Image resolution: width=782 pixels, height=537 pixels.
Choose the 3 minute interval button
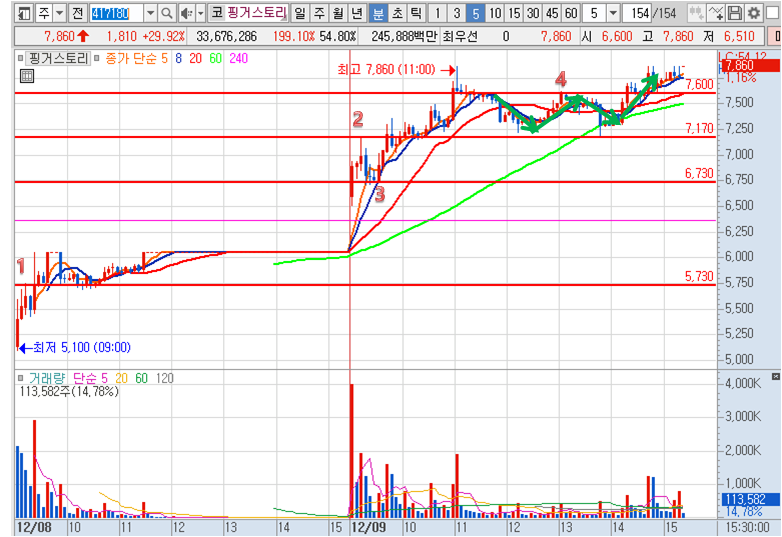(456, 13)
